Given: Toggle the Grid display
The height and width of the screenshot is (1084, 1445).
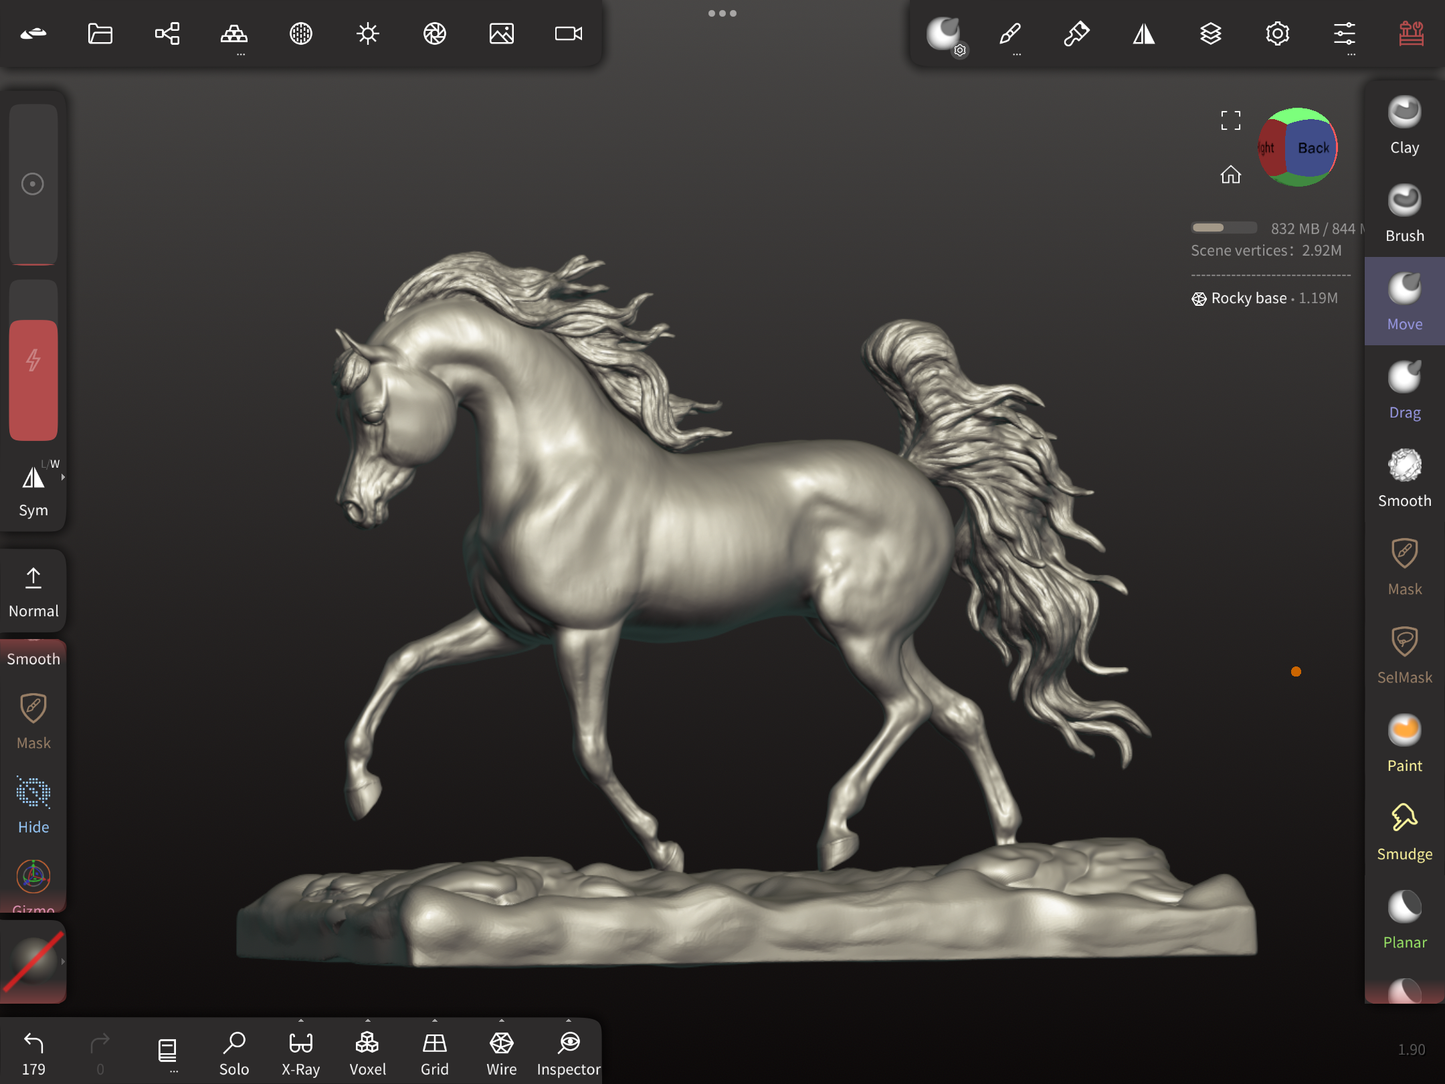Looking at the screenshot, I should [x=434, y=1053].
